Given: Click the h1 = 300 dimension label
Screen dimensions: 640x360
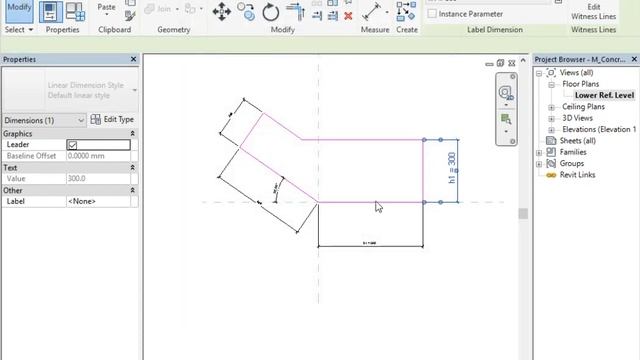Looking at the screenshot, I should pyautogui.click(x=451, y=168).
